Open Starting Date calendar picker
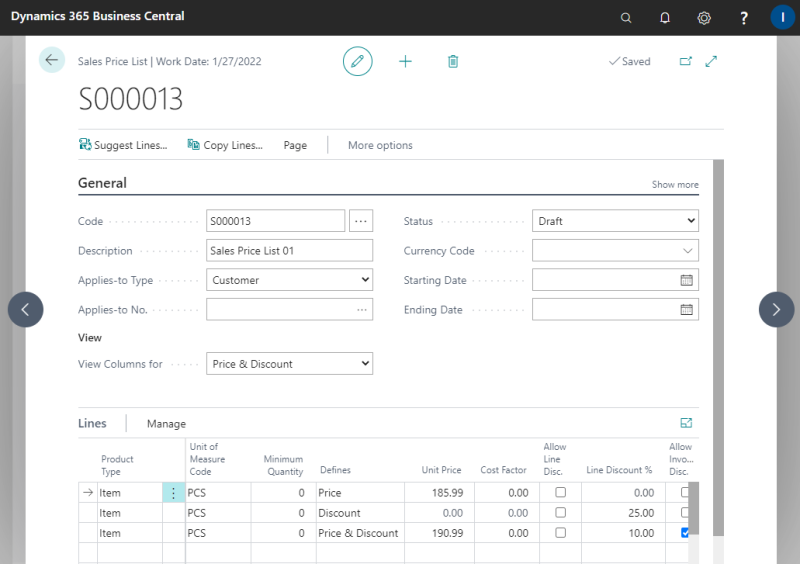The image size is (800, 564). [x=686, y=280]
